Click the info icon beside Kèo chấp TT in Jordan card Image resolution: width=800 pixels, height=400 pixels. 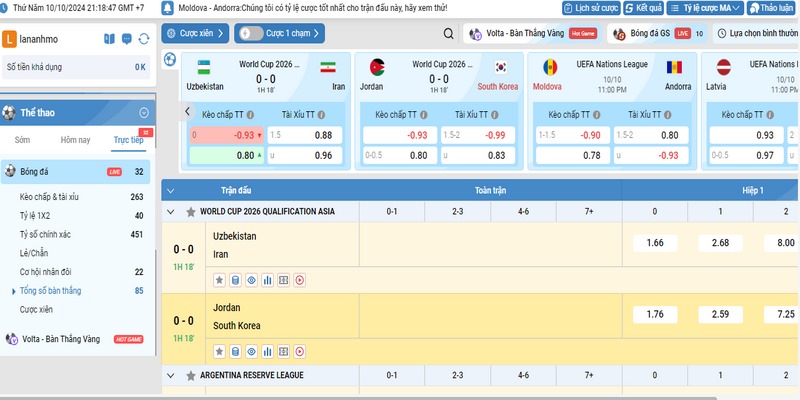pos(424,115)
